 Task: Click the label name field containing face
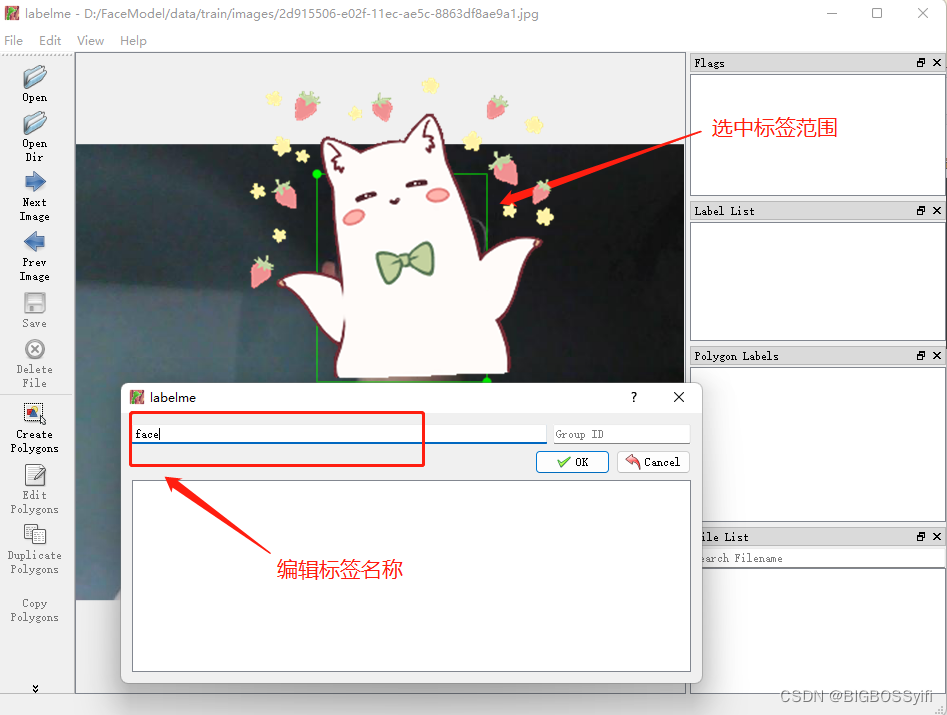(339, 434)
